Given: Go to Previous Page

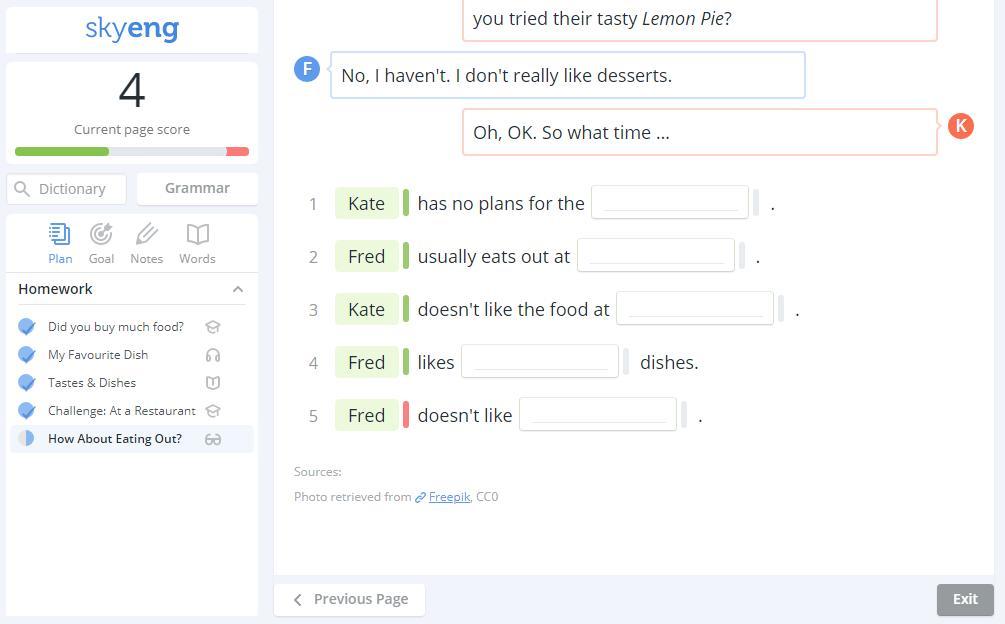Looking at the screenshot, I should (349, 600).
